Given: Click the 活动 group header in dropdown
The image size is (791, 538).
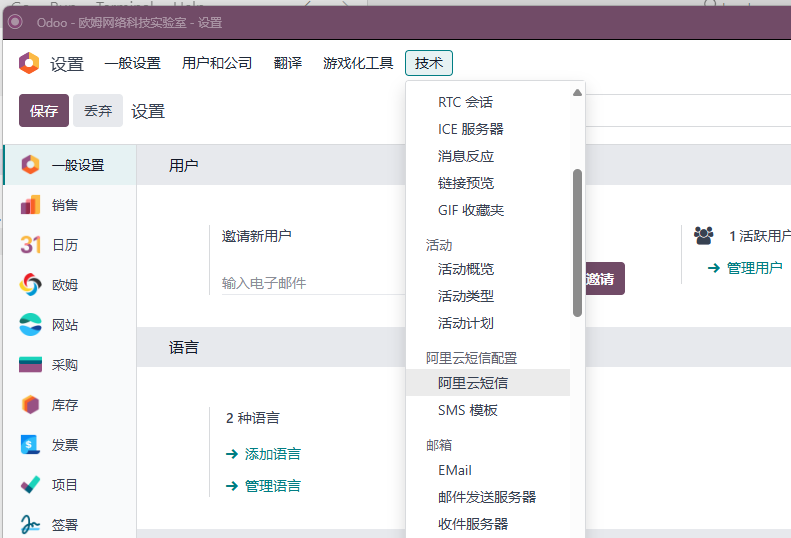Looking at the screenshot, I should click(x=439, y=245).
